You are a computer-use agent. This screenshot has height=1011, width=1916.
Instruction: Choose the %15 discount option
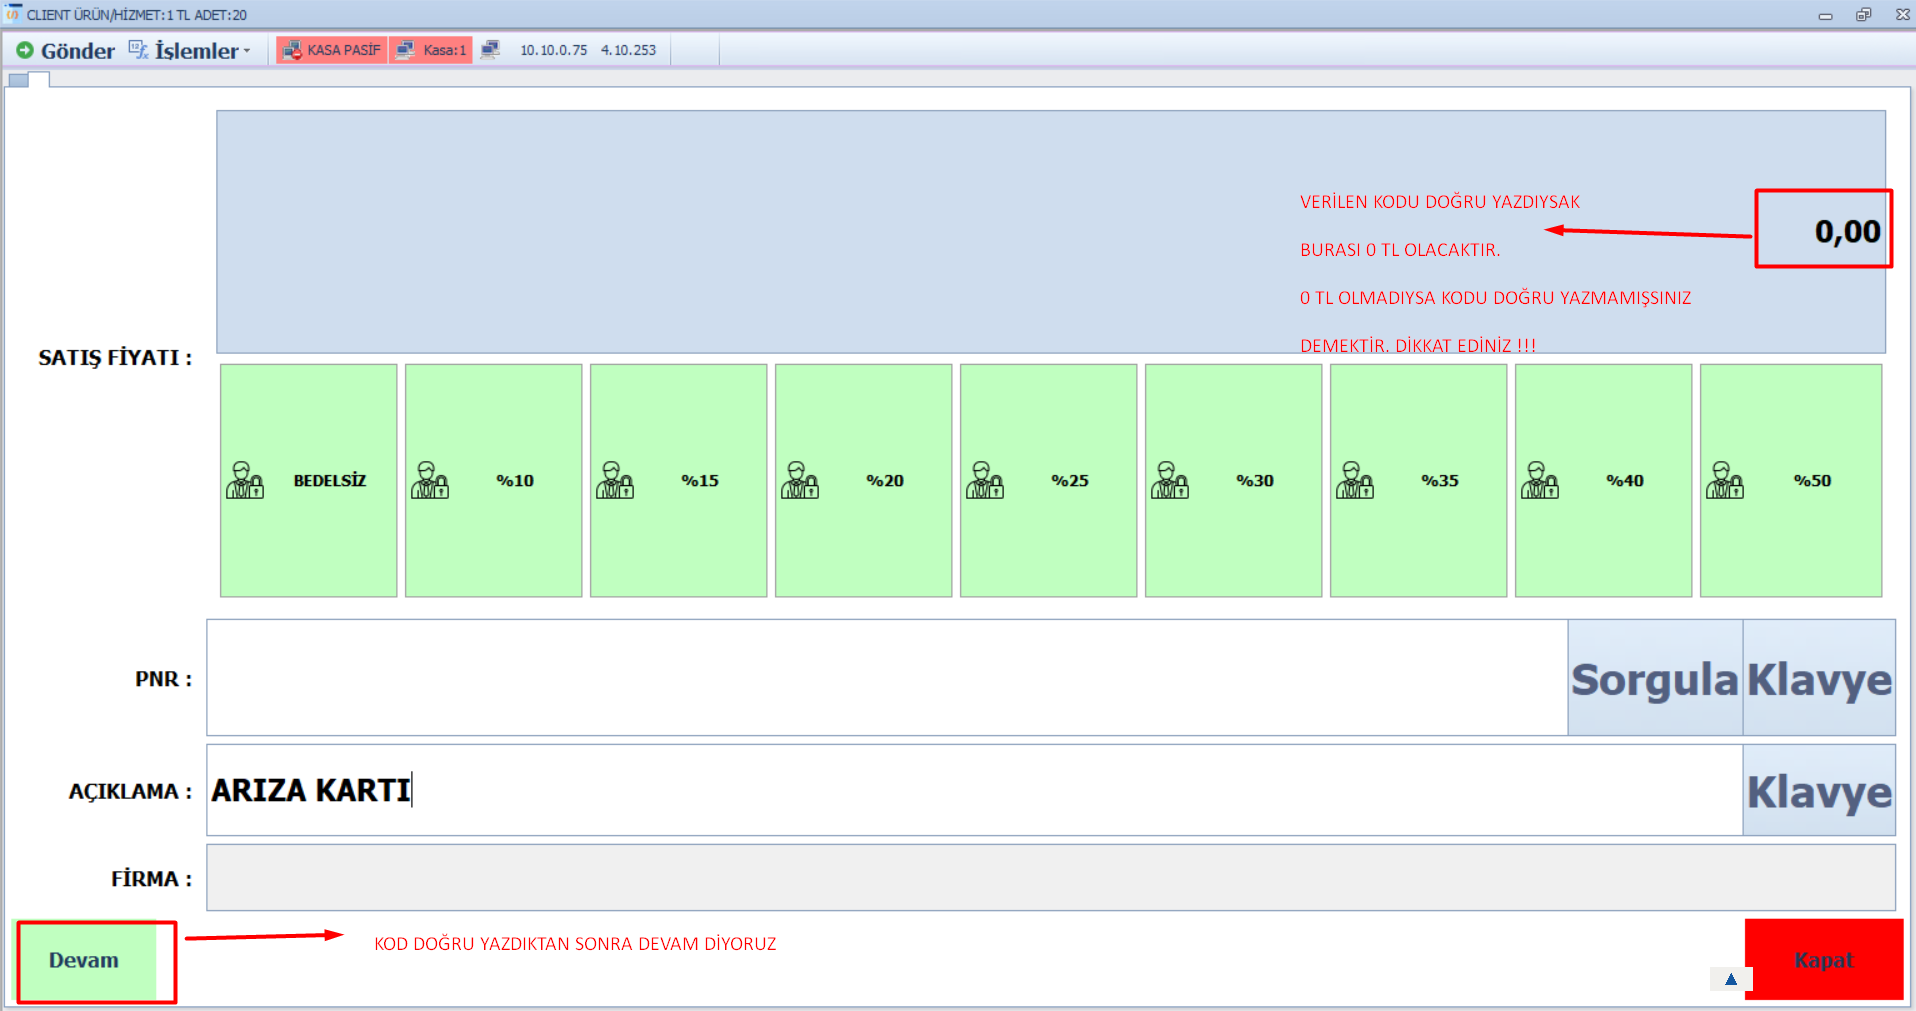[x=678, y=481]
